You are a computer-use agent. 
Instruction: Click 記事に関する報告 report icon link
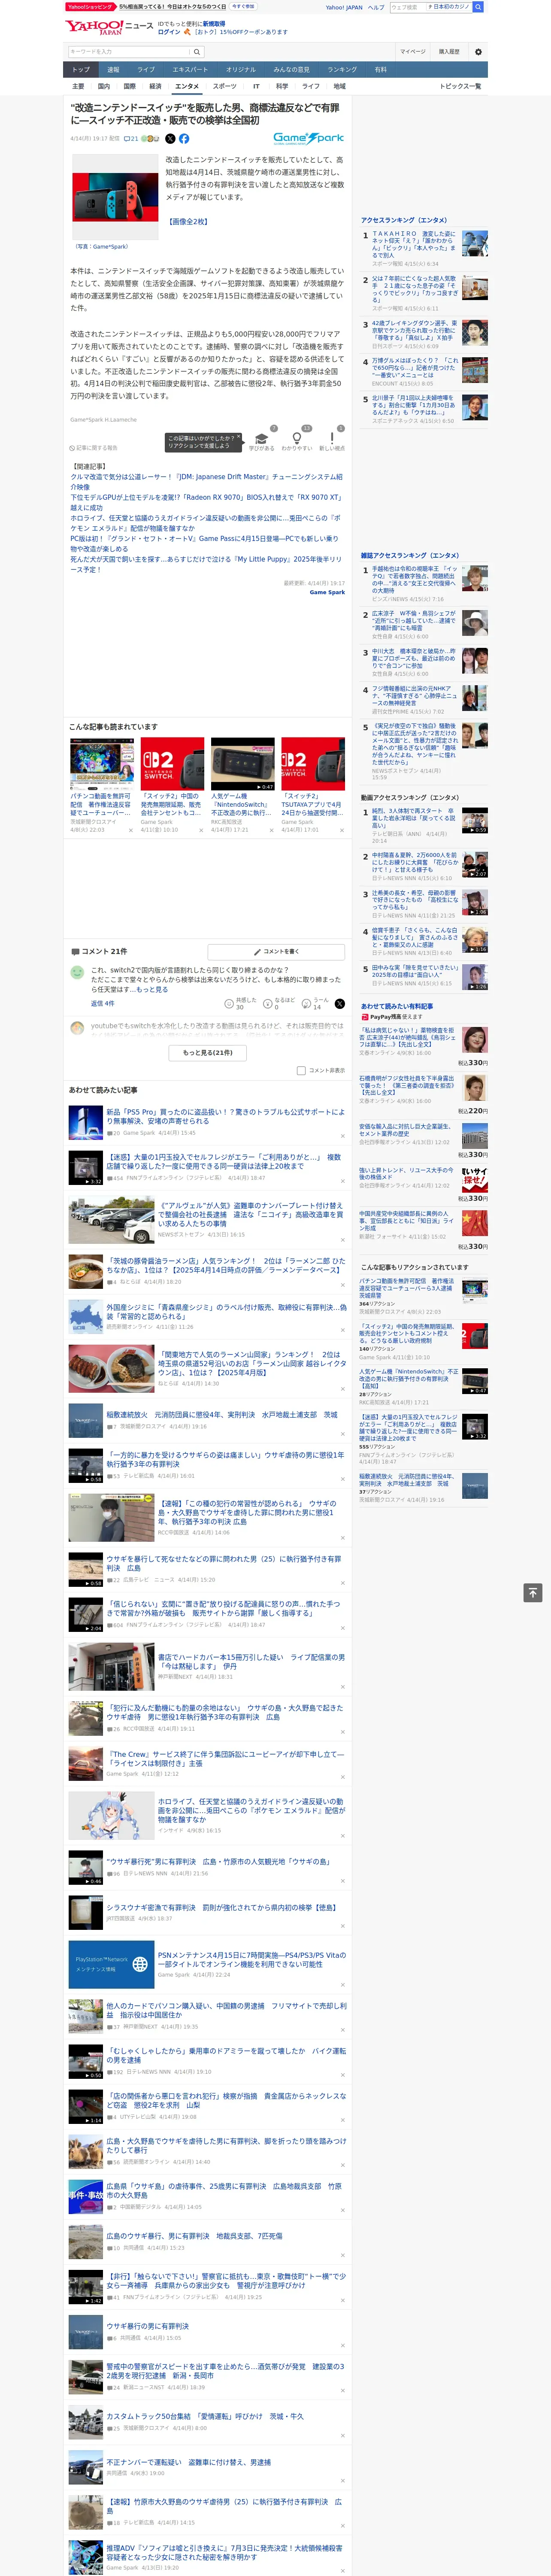(x=94, y=447)
